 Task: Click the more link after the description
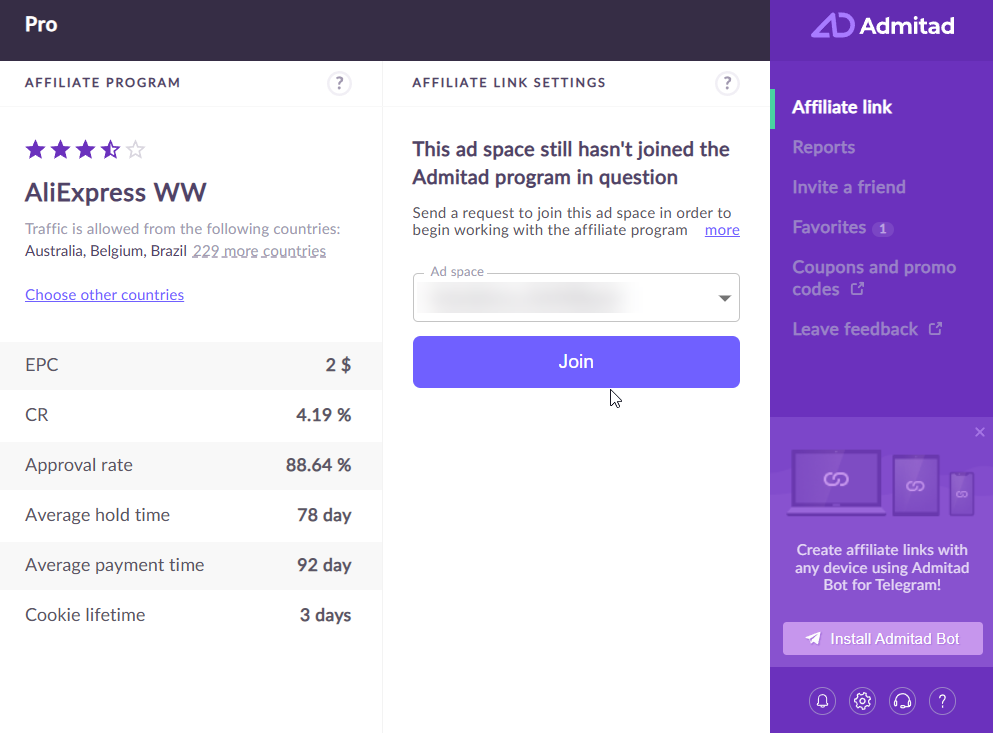(x=722, y=230)
